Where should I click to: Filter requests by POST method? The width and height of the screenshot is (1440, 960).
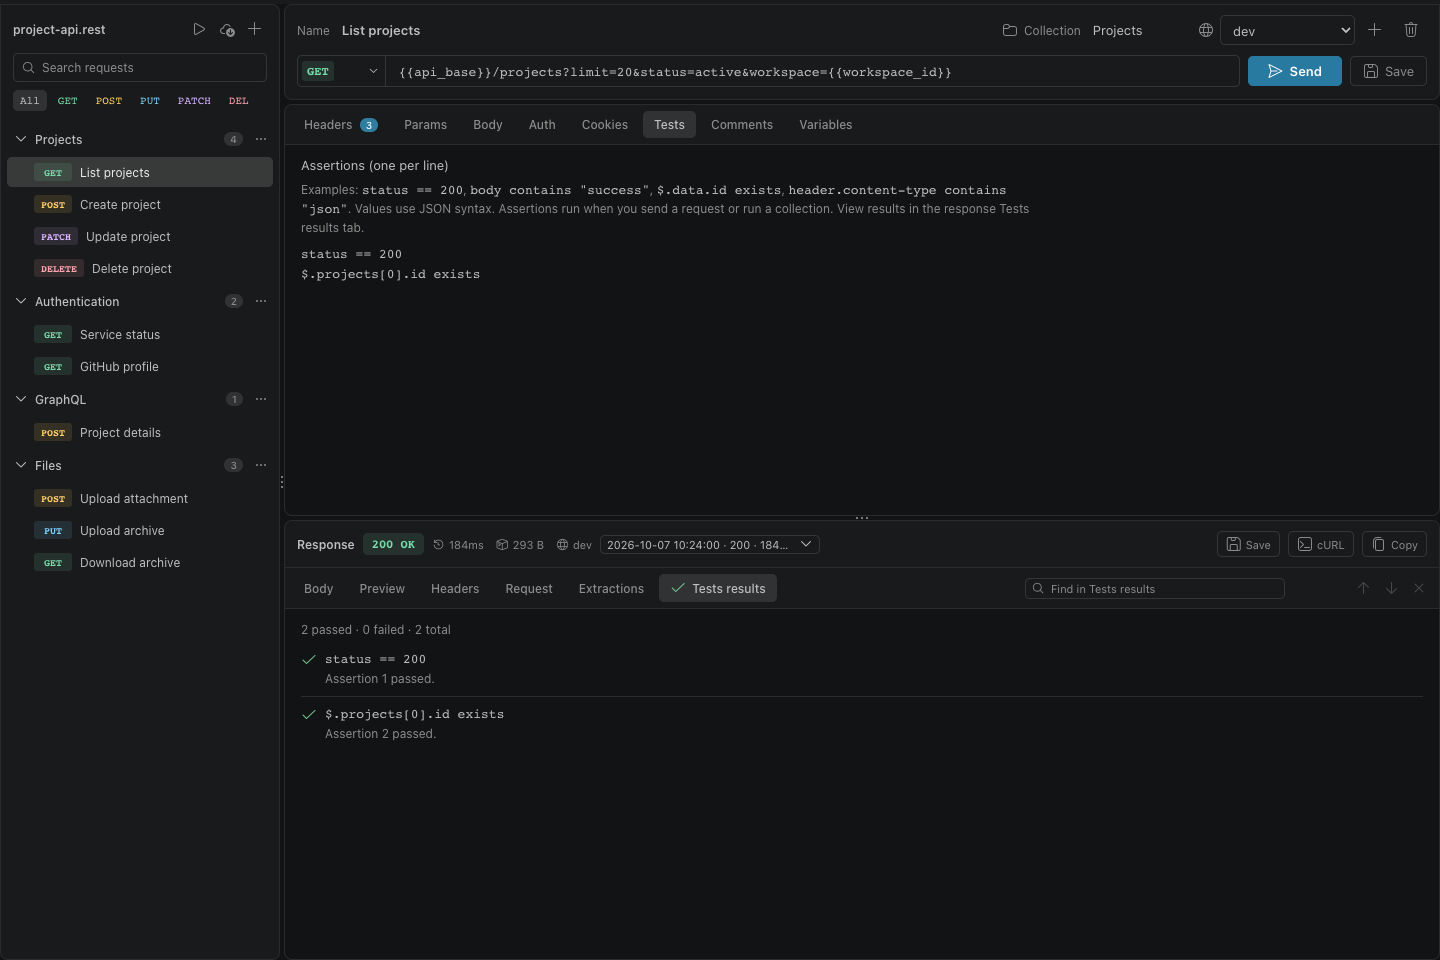[109, 100]
